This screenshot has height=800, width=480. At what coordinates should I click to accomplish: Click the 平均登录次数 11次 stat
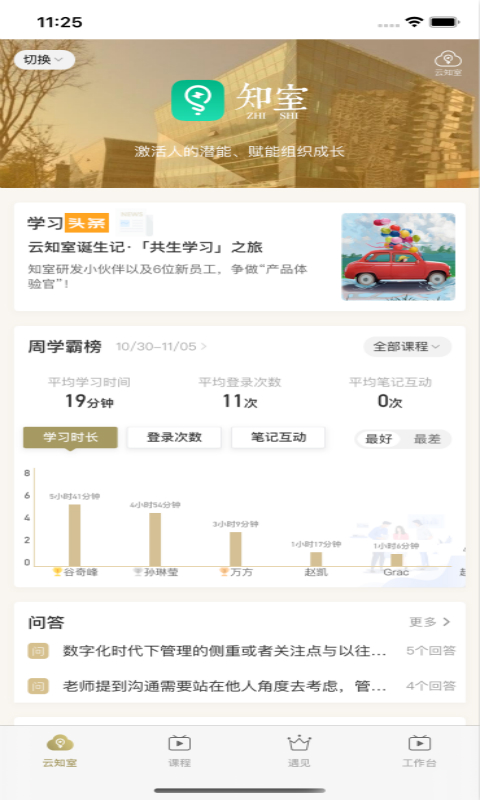240,393
